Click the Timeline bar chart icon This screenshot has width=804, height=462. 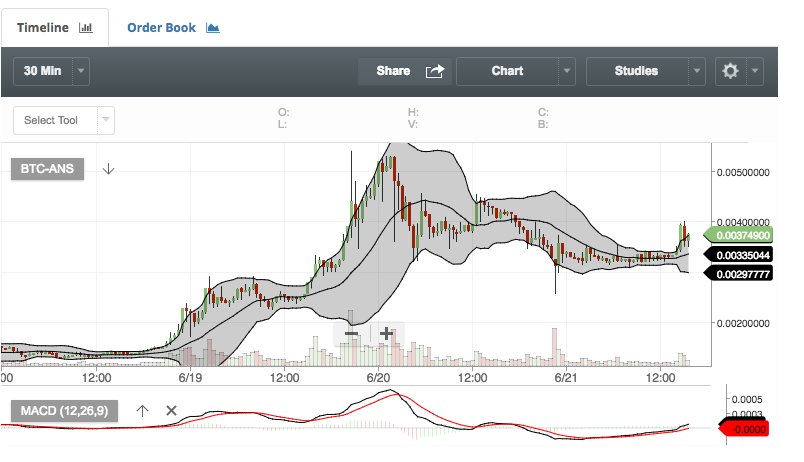tap(86, 28)
